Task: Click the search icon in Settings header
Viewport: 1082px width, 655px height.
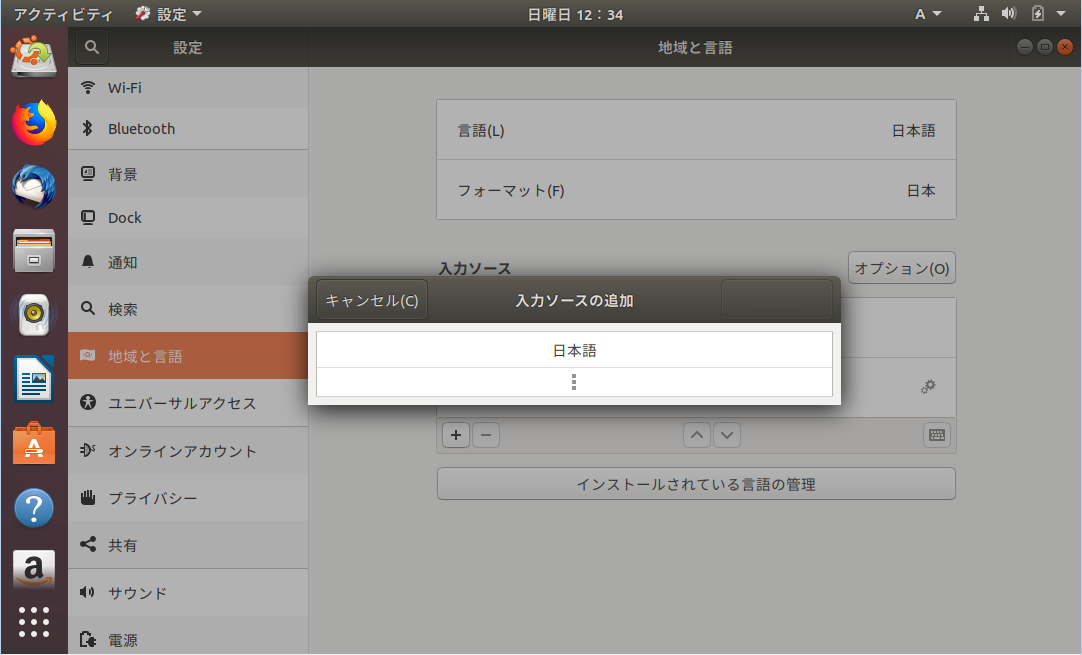Action: click(x=92, y=47)
